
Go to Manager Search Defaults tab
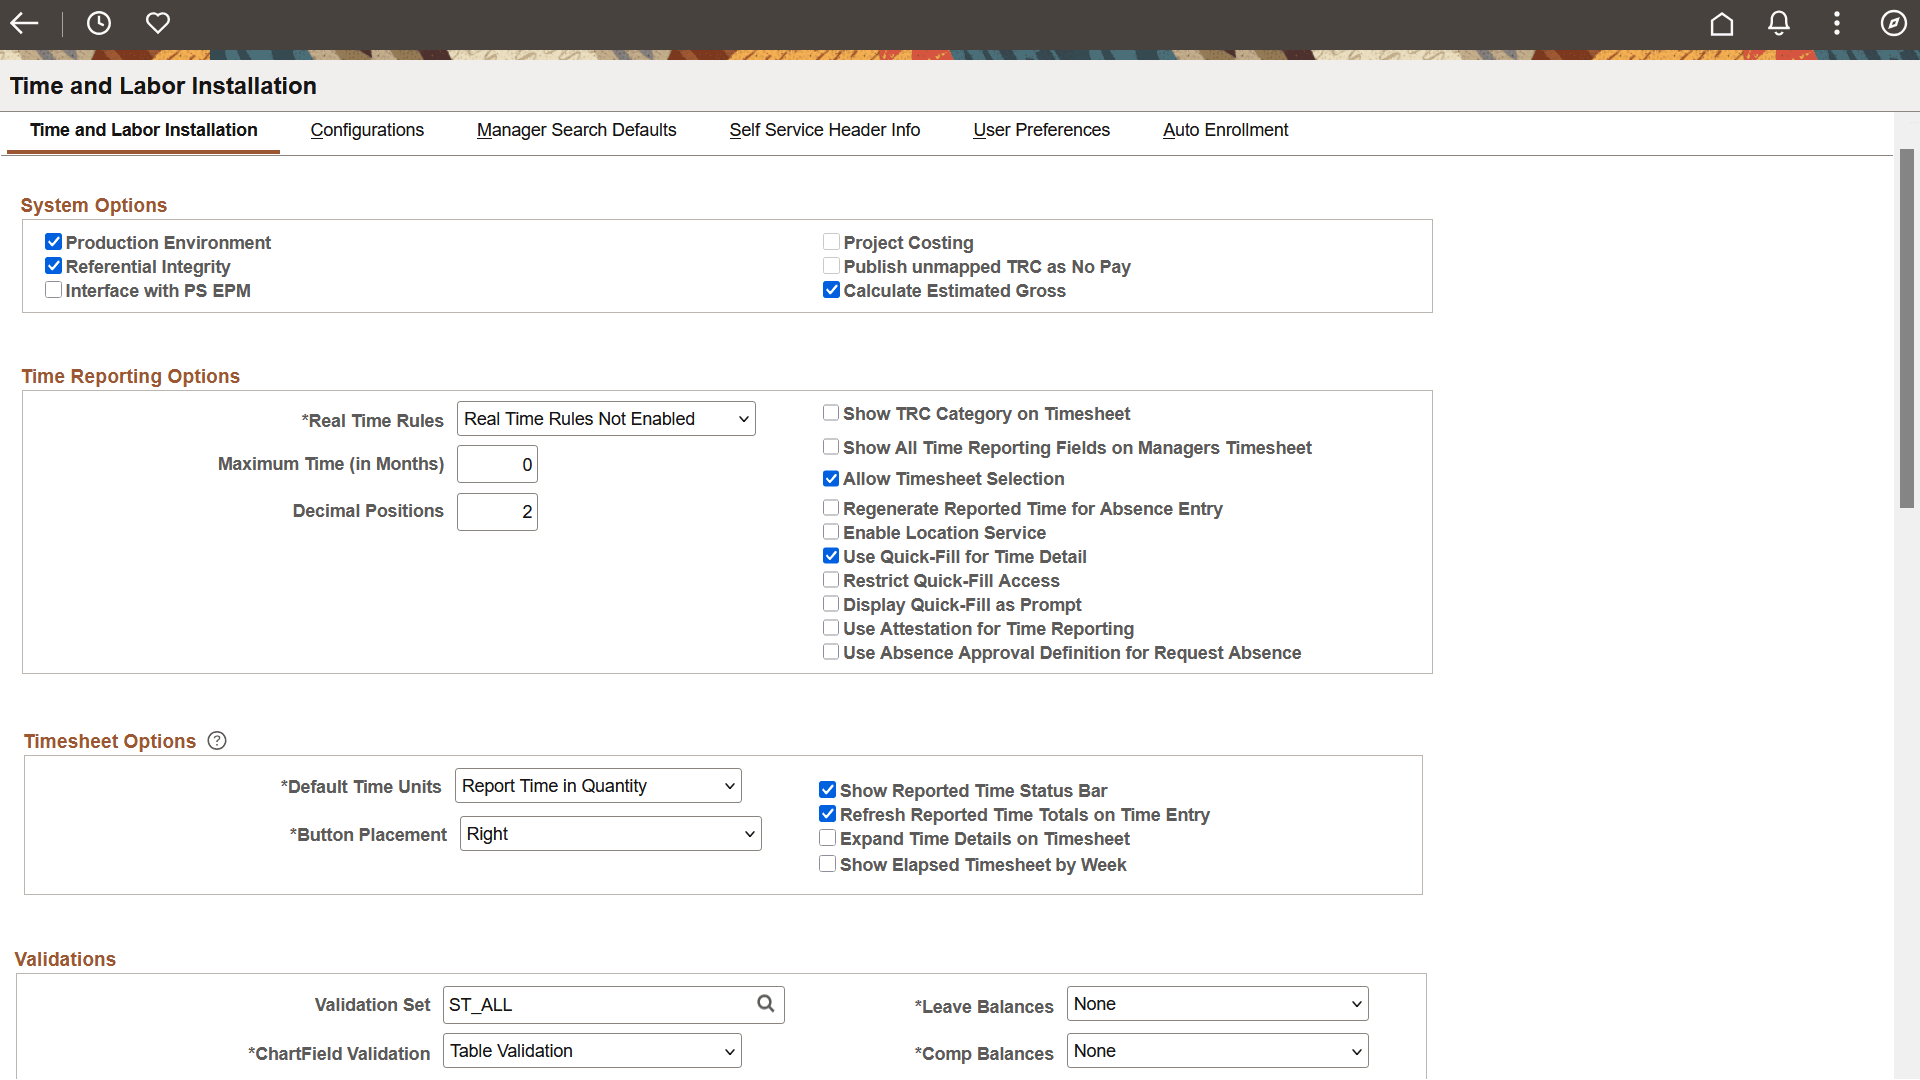pyautogui.click(x=576, y=130)
